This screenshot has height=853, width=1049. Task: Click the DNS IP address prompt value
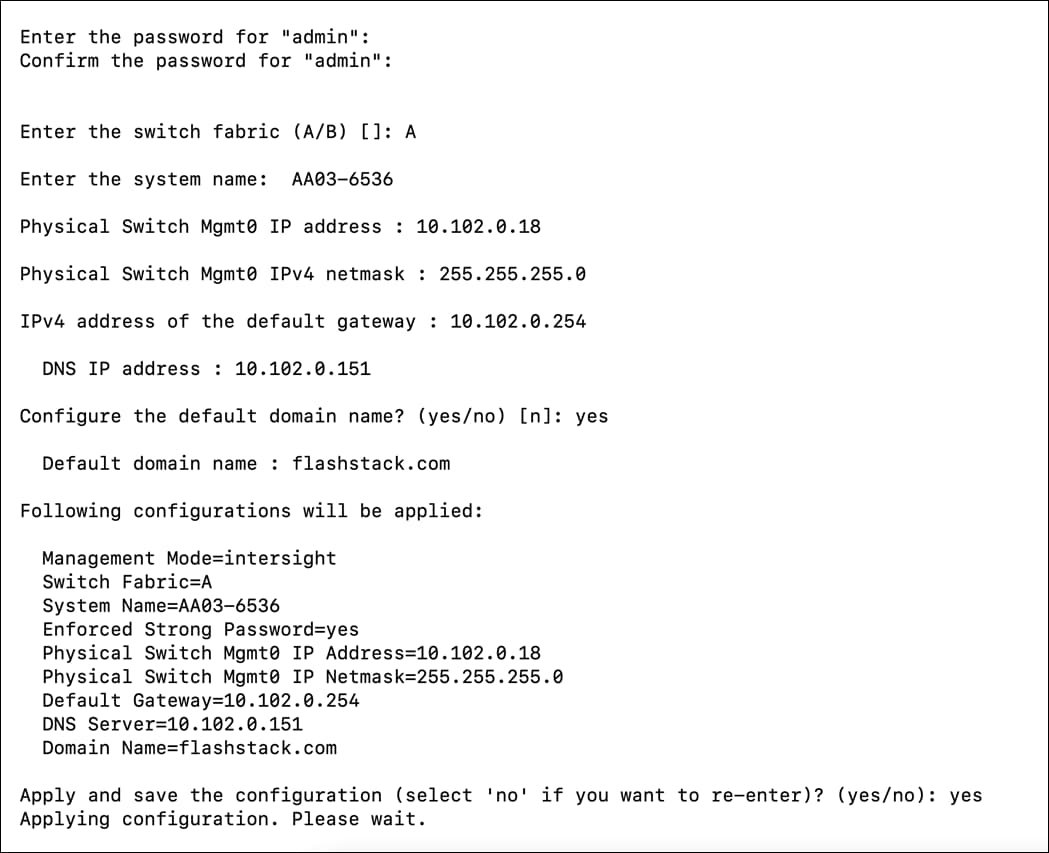(x=302, y=369)
